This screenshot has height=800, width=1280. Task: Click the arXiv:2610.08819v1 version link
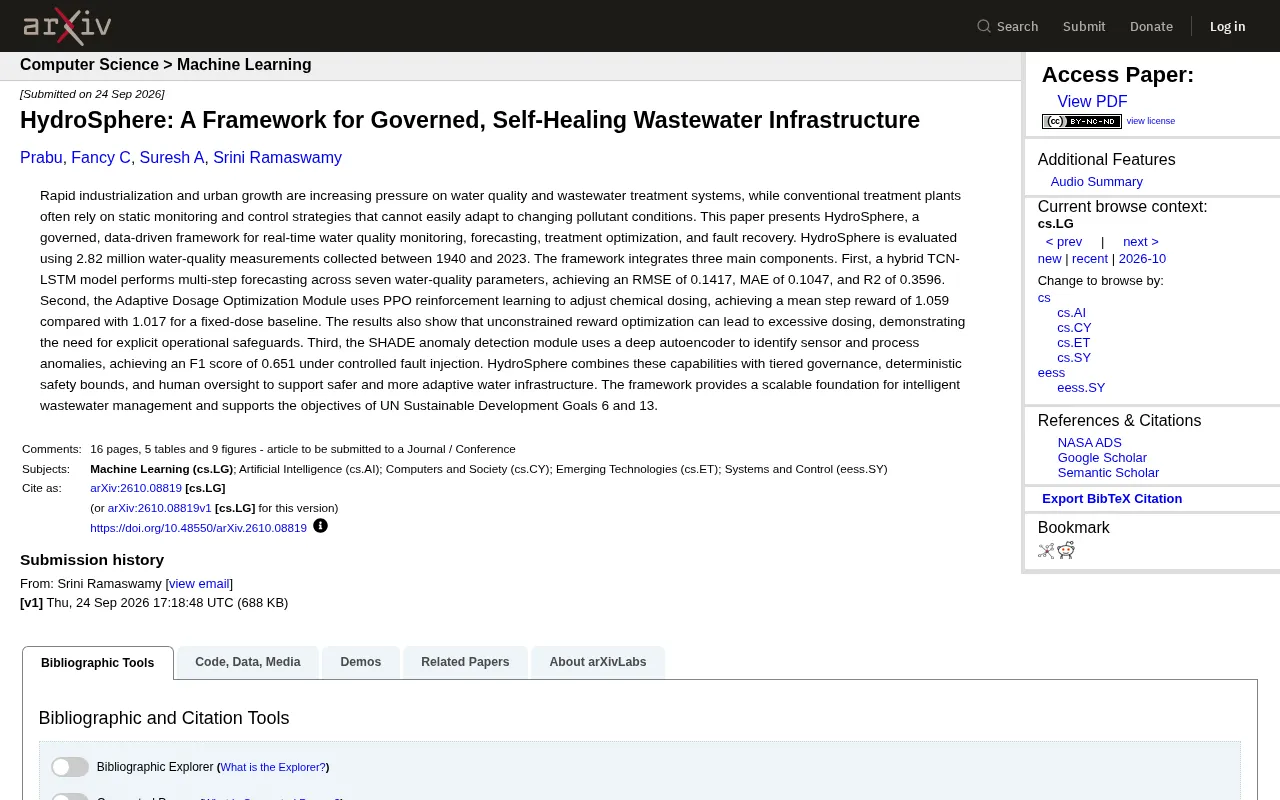(x=160, y=508)
